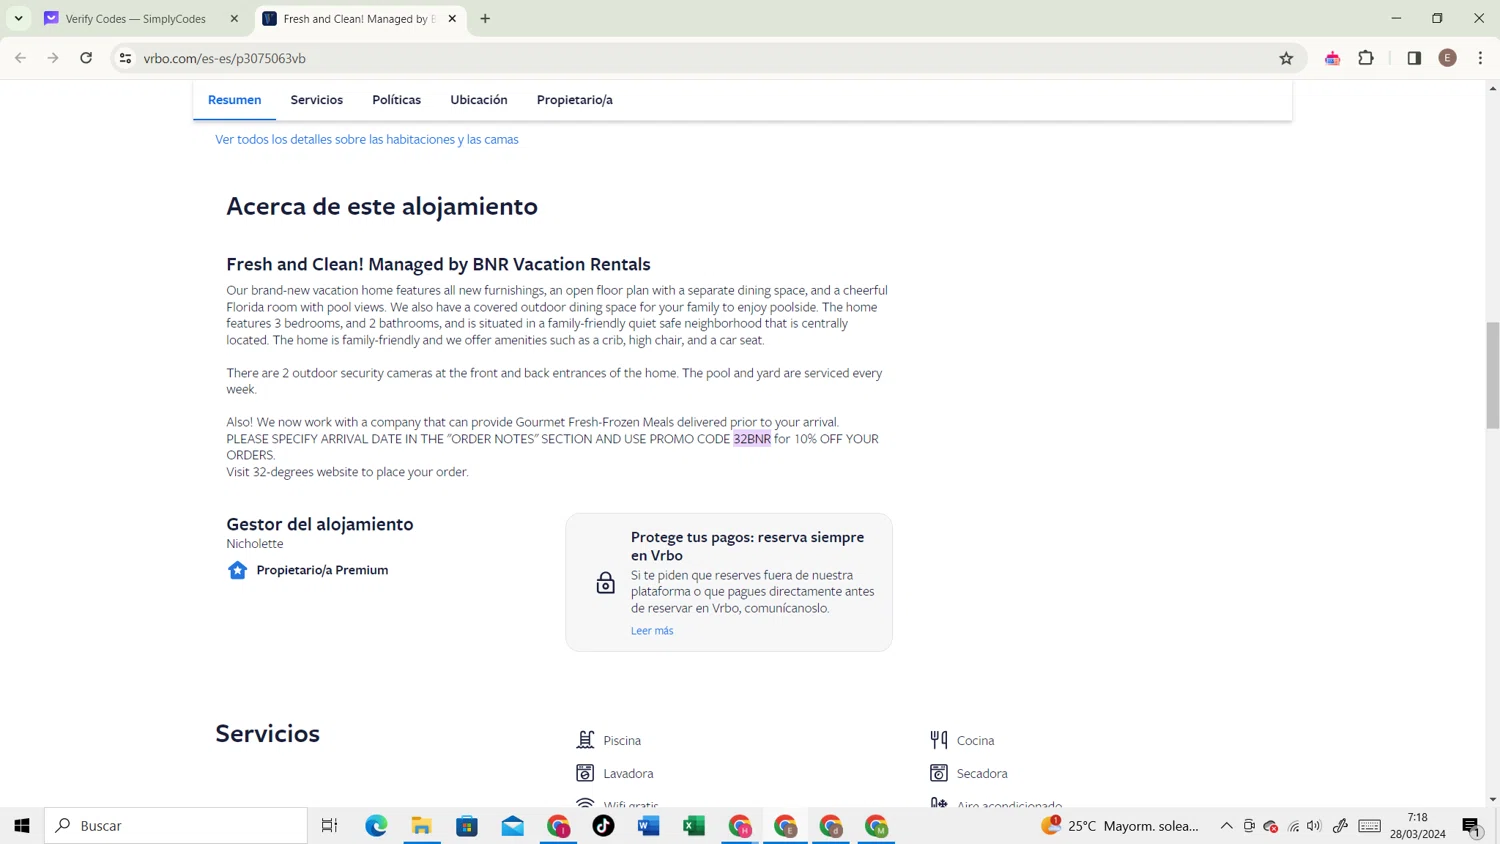
Task: Expand the tab search dropdown arrow
Action: tap(18, 18)
